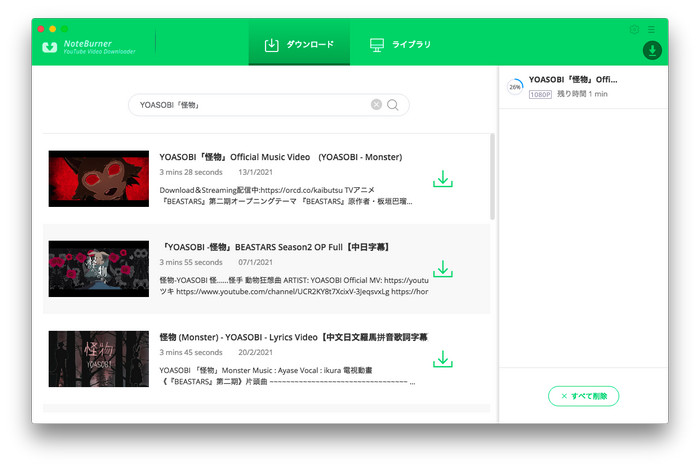Click the description Monster Music : Ayase Vocal
Image resolution: width=700 pixels, height=469 pixels.
(x=287, y=376)
